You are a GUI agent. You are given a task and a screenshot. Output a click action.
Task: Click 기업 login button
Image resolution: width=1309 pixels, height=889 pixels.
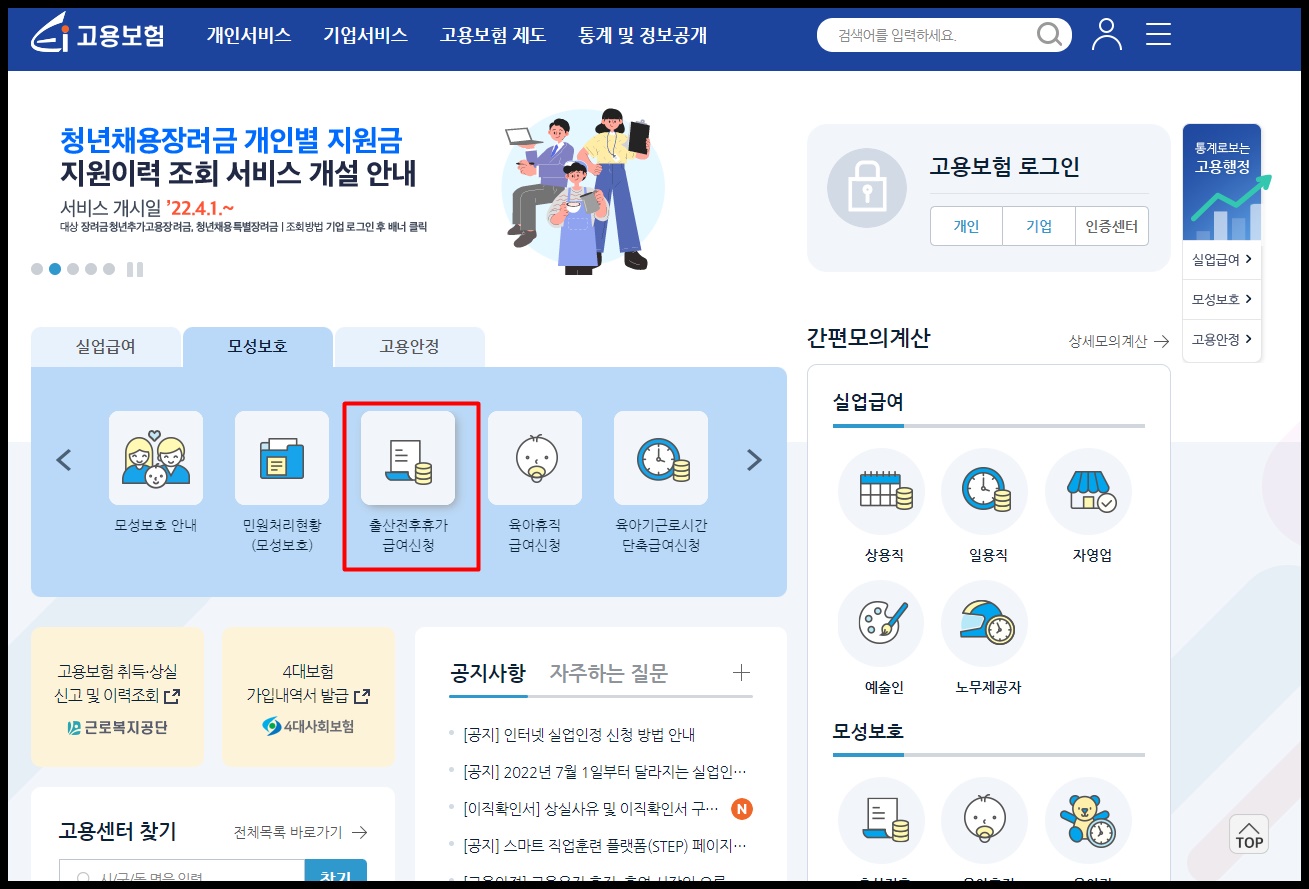click(x=1039, y=226)
